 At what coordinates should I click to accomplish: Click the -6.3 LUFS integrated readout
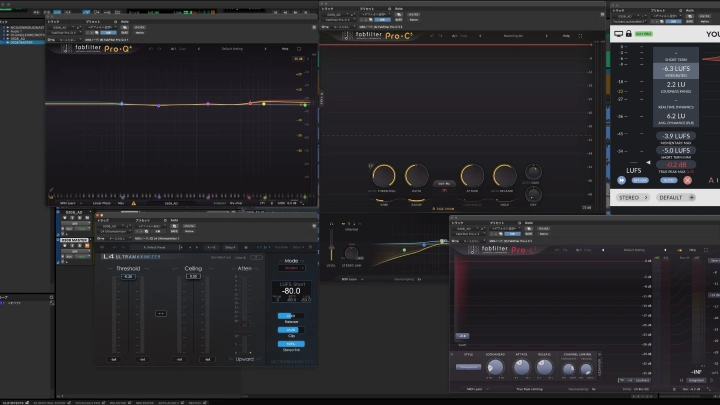coord(676,69)
